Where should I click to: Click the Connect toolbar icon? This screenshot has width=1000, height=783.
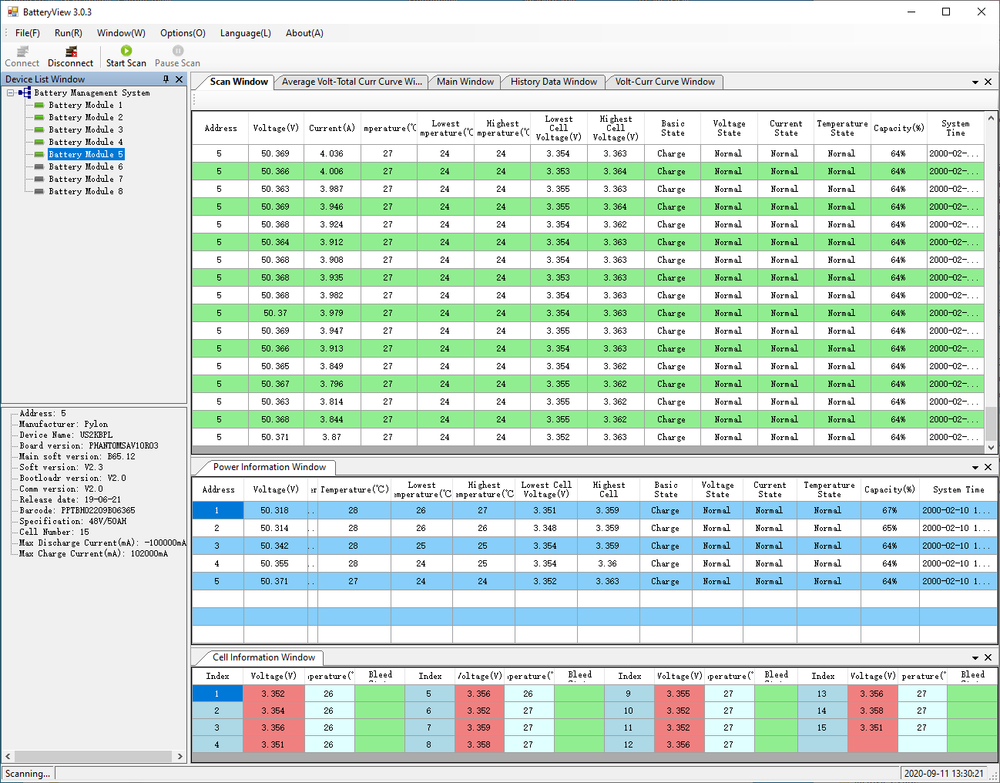pos(22,51)
